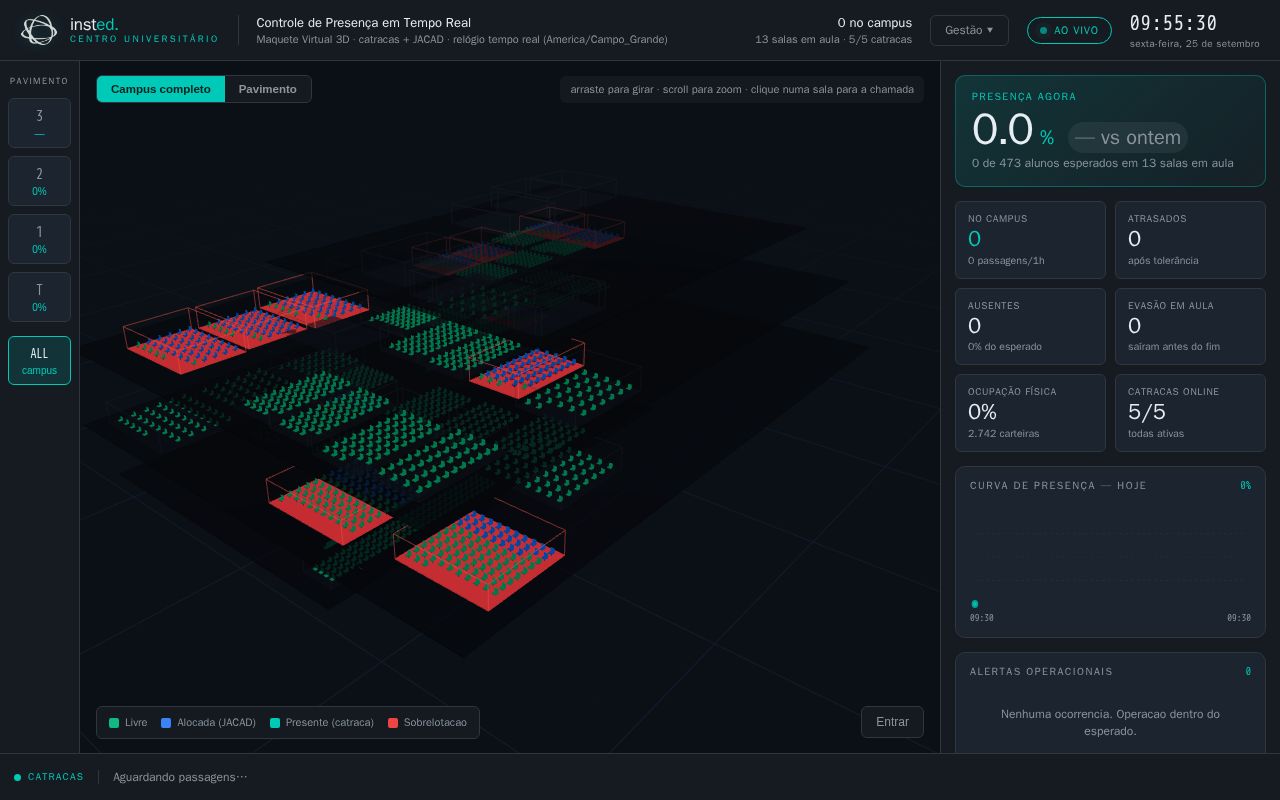Screen dimensions: 1280x800
Task: Click the Insted atom logo icon
Action: (39, 30)
